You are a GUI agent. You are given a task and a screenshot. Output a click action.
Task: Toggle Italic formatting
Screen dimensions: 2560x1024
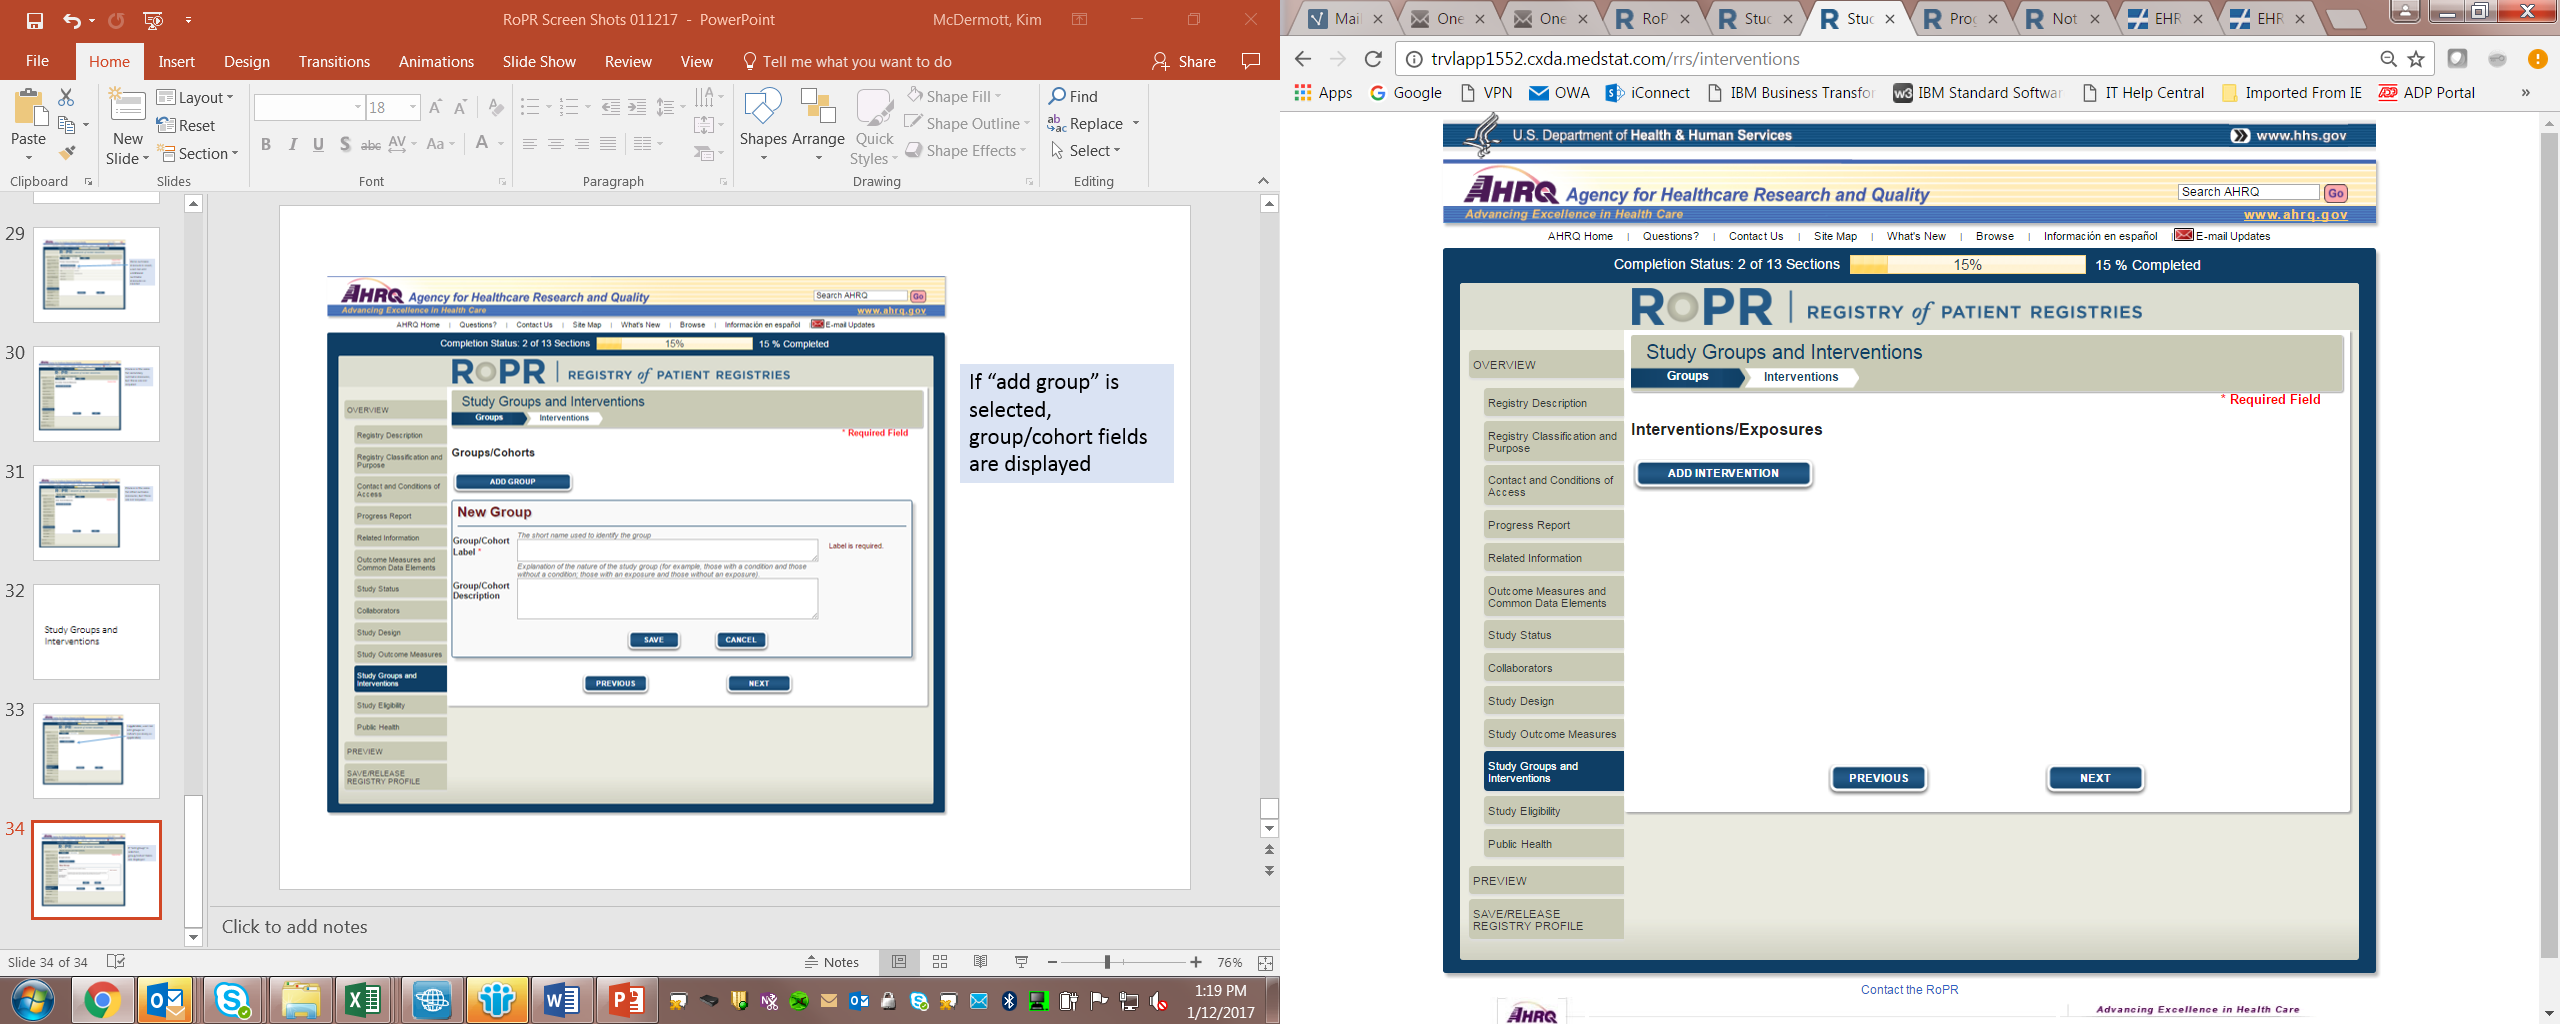pos(292,145)
